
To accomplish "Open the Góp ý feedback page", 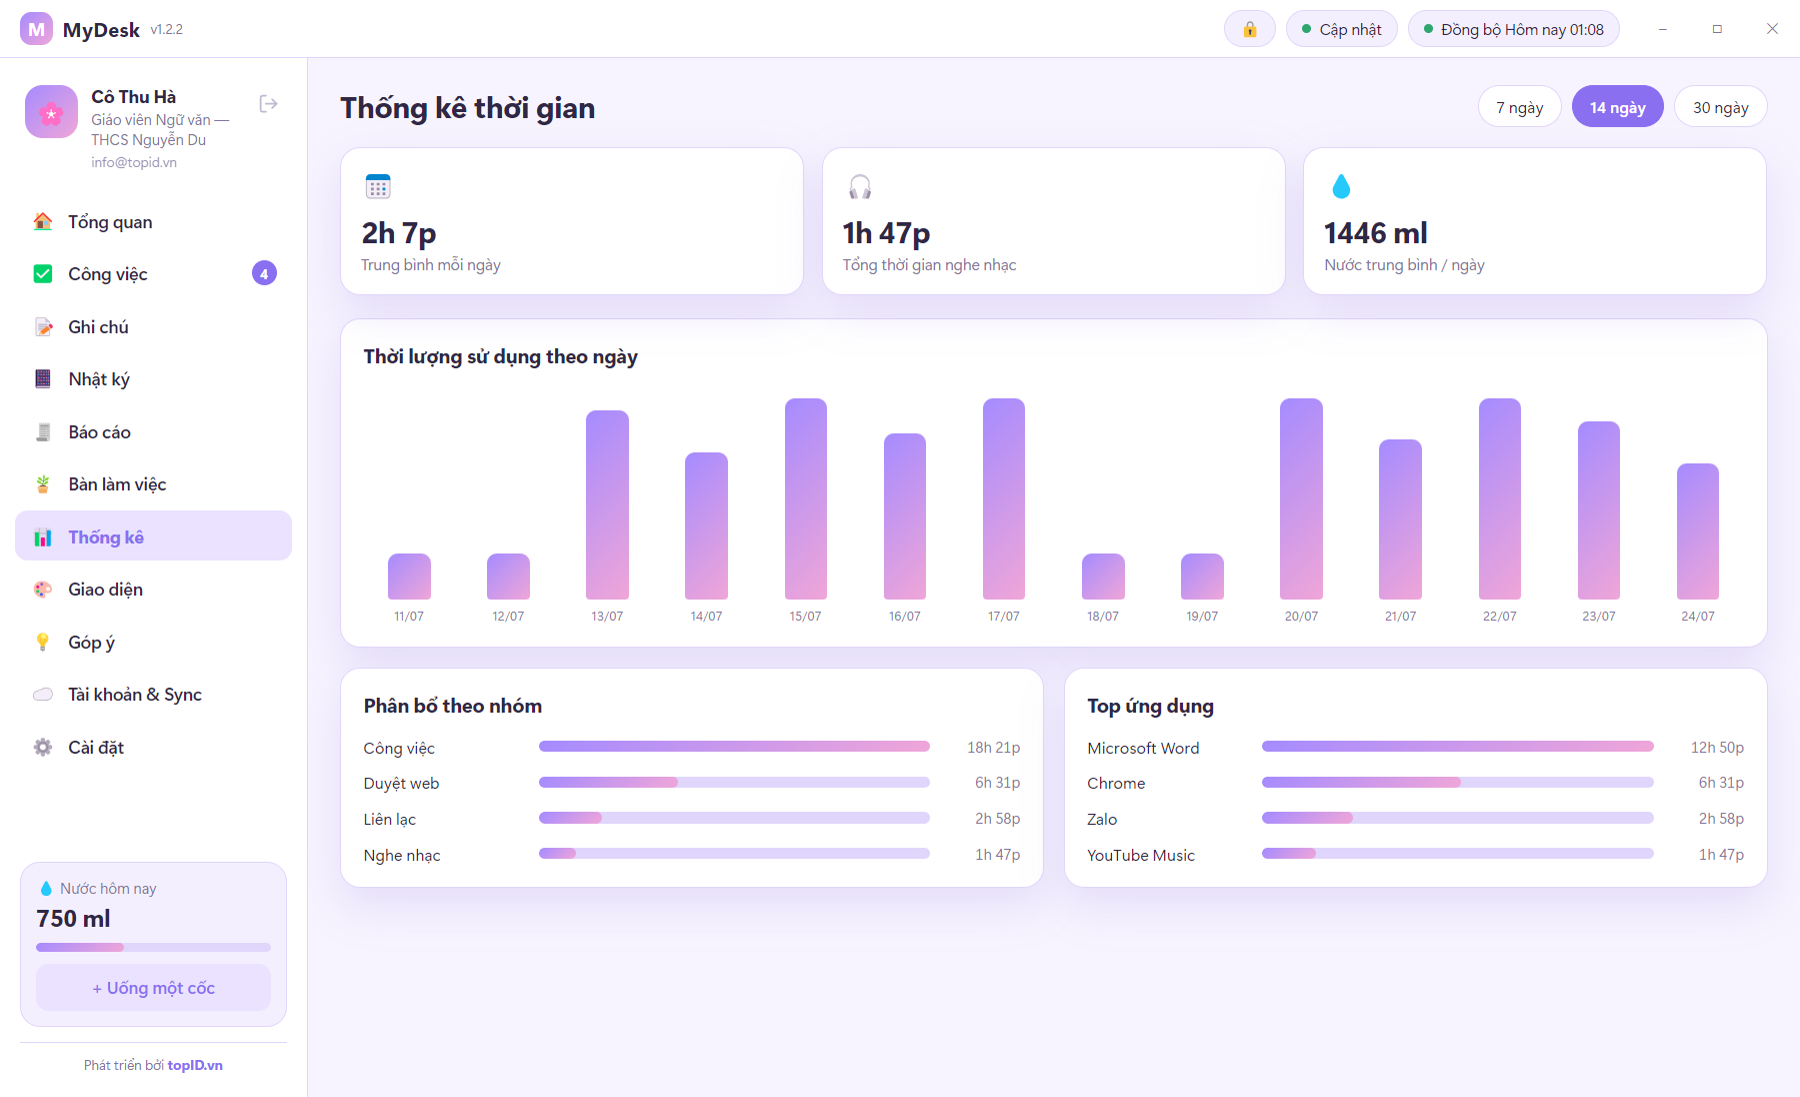I will (x=153, y=642).
